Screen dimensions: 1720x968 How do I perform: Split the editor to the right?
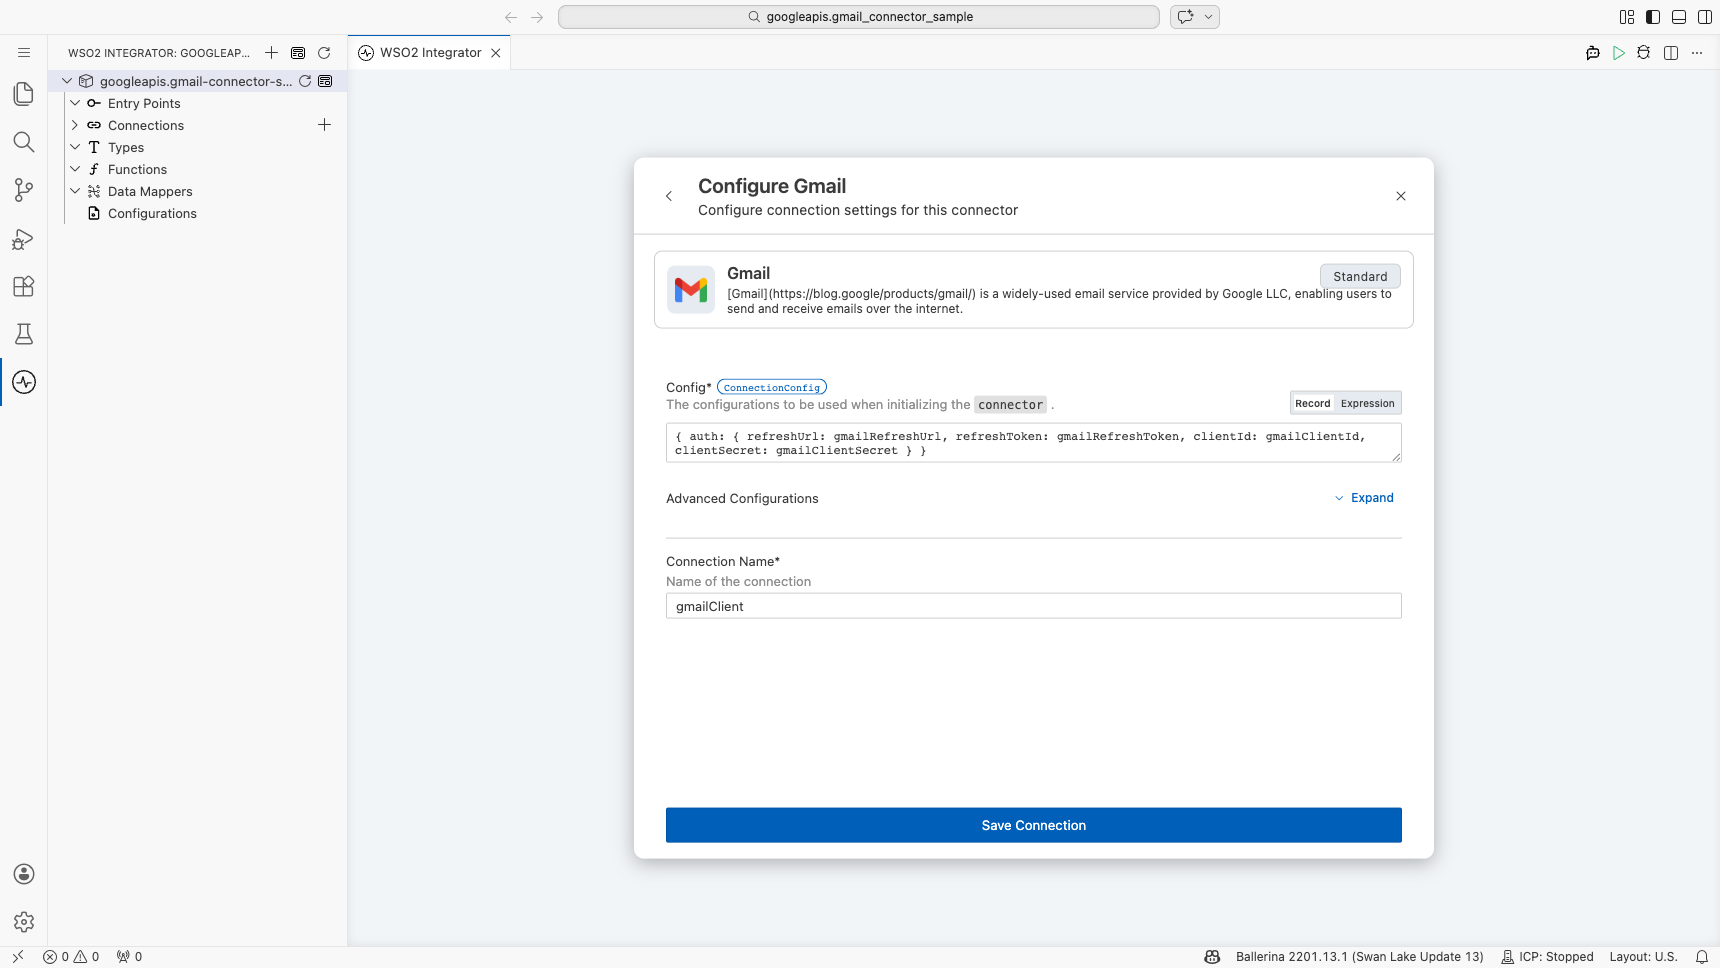coord(1671,53)
